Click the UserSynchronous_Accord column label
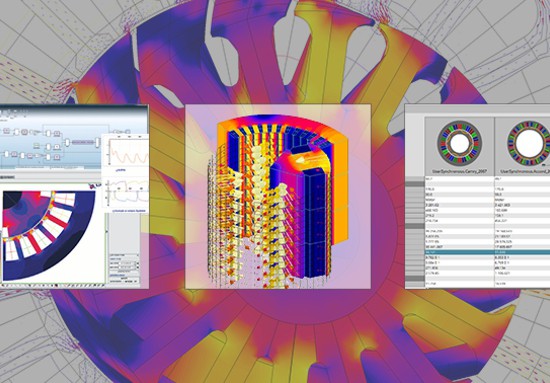The image size is (550, 383). click(x=525, y=172)
